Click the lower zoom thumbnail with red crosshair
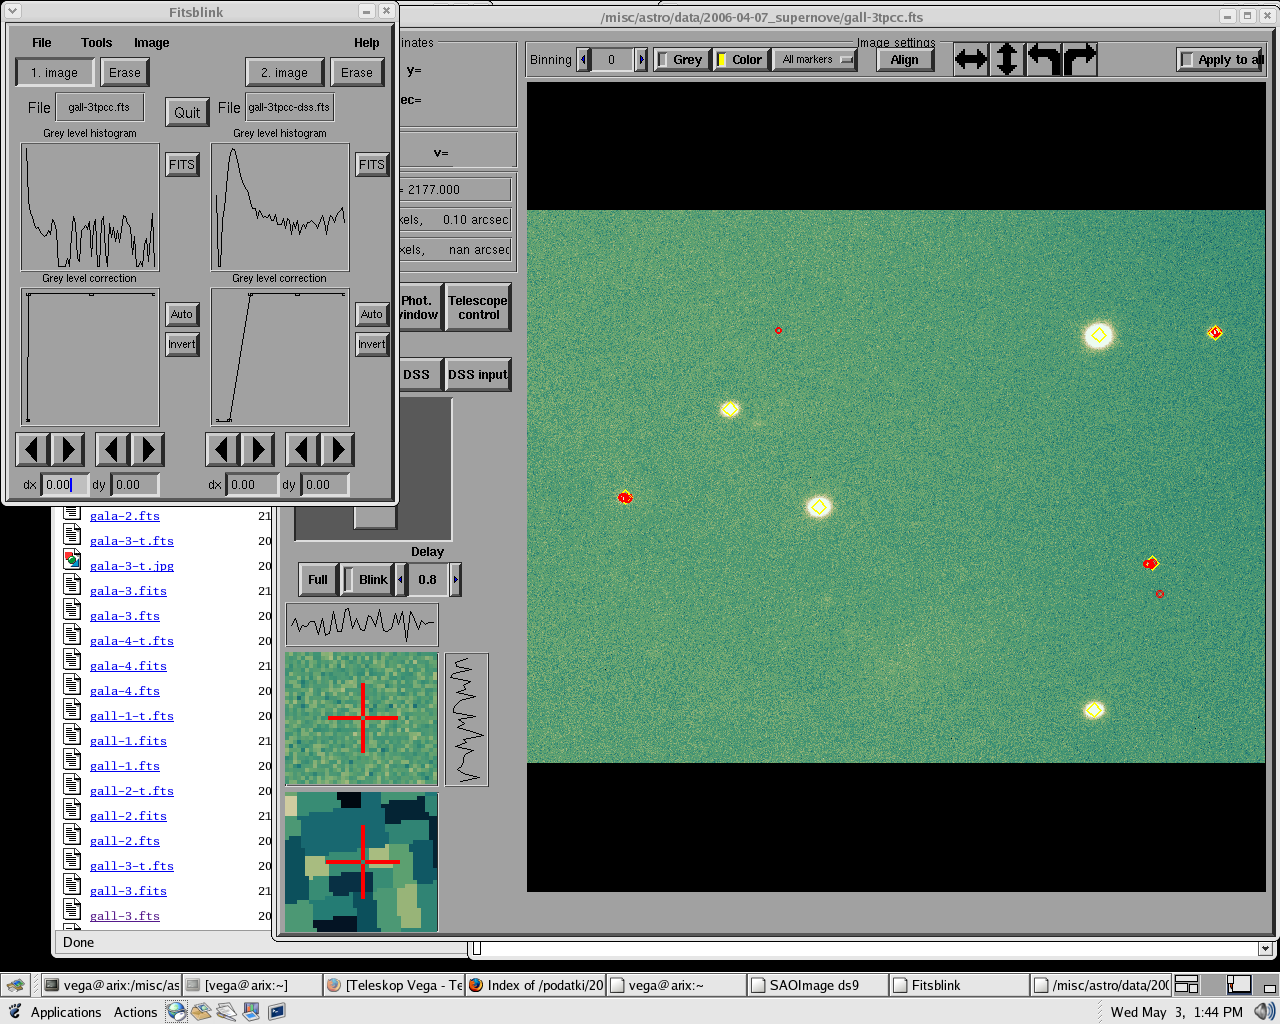The image size is (1280, 1024). pyautogui.click(x=361, y=862)
